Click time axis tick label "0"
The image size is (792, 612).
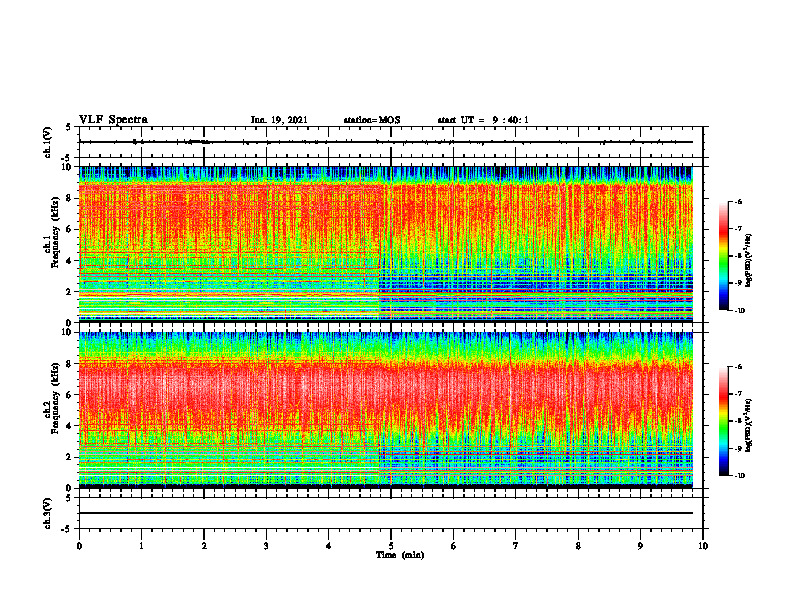point(79,546)
